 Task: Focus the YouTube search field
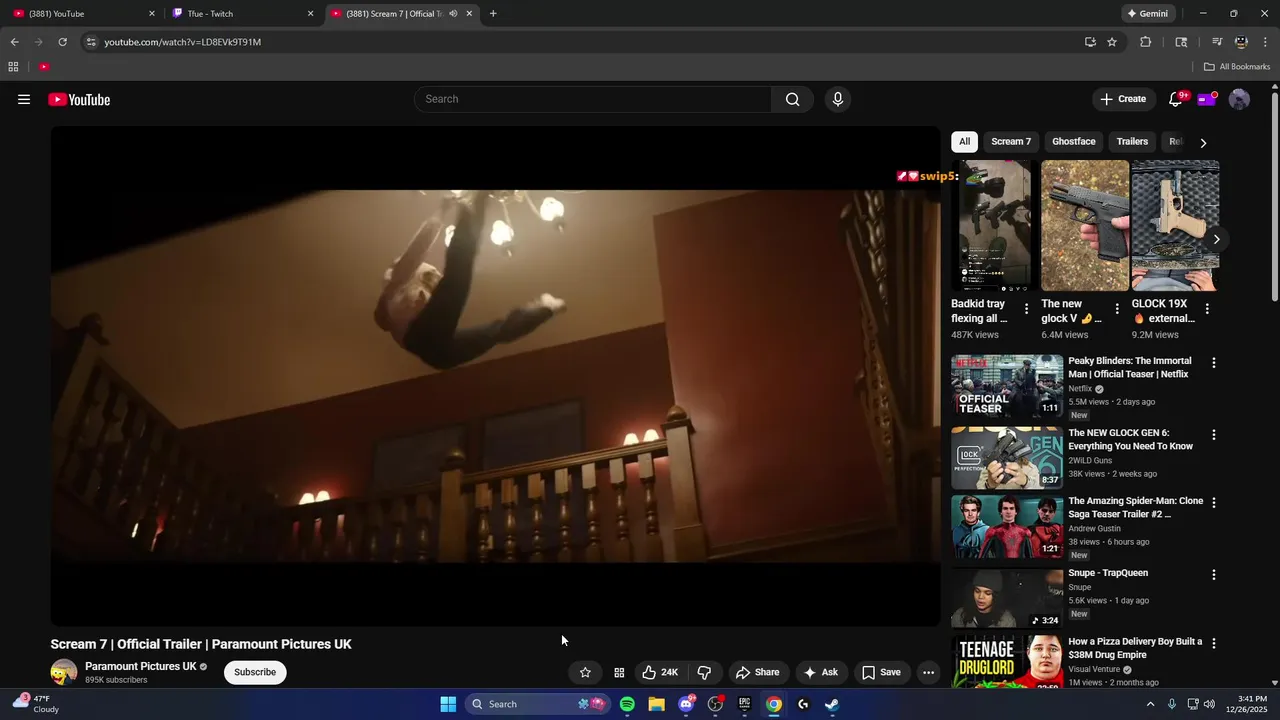tap(592, 99)
